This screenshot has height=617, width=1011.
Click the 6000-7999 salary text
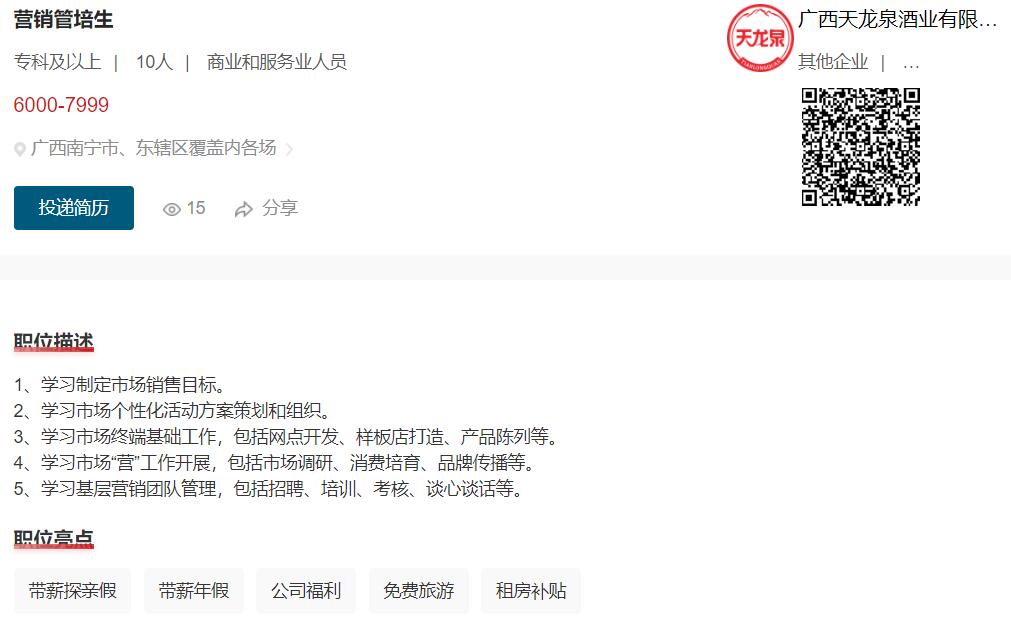pyautogui.click(x=61, y=104)
